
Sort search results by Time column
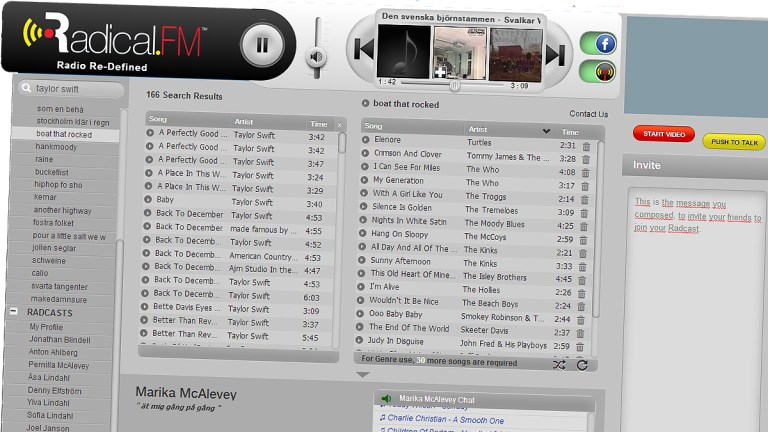click(x=319, y=124)
